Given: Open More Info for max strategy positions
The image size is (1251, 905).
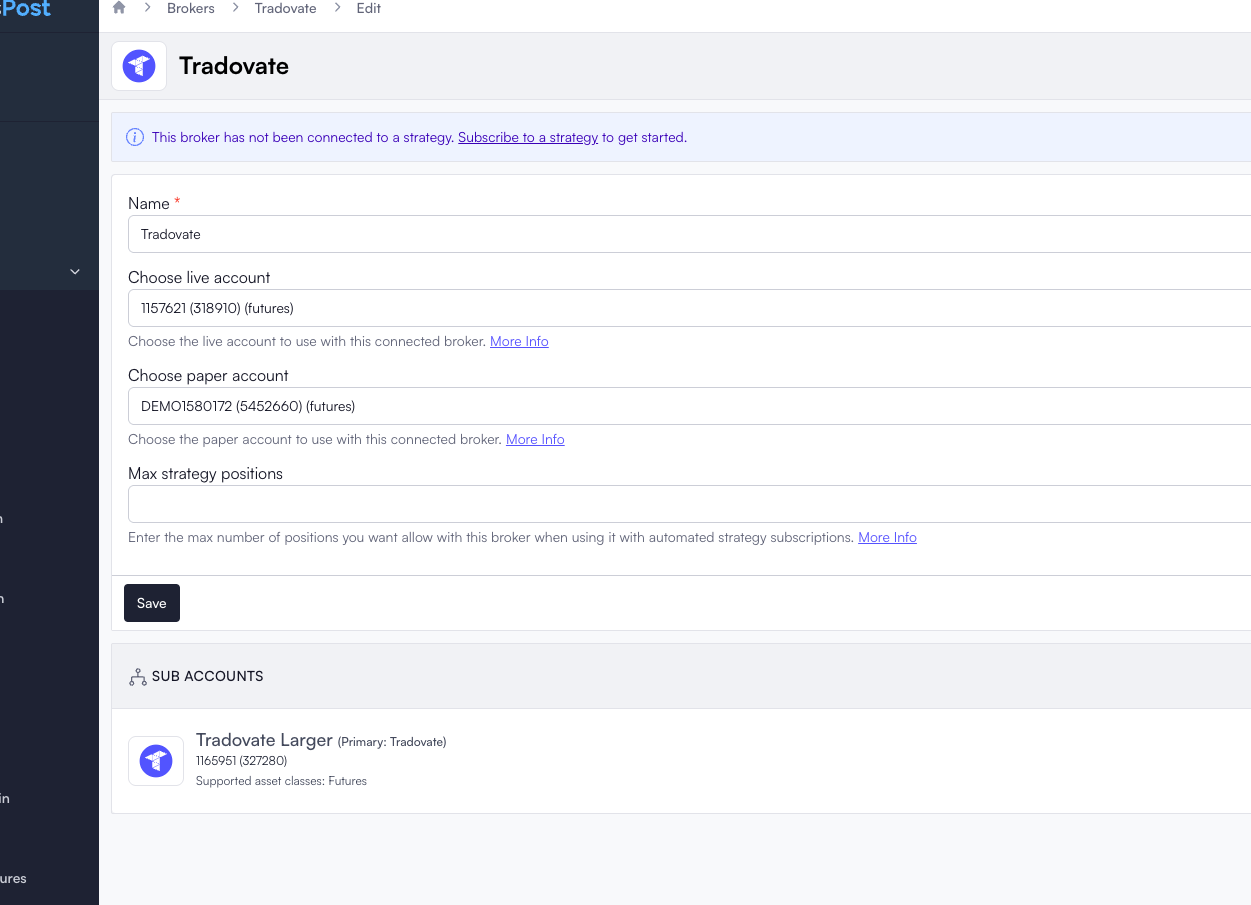Looking at the screenshot, I should (887, 537).
